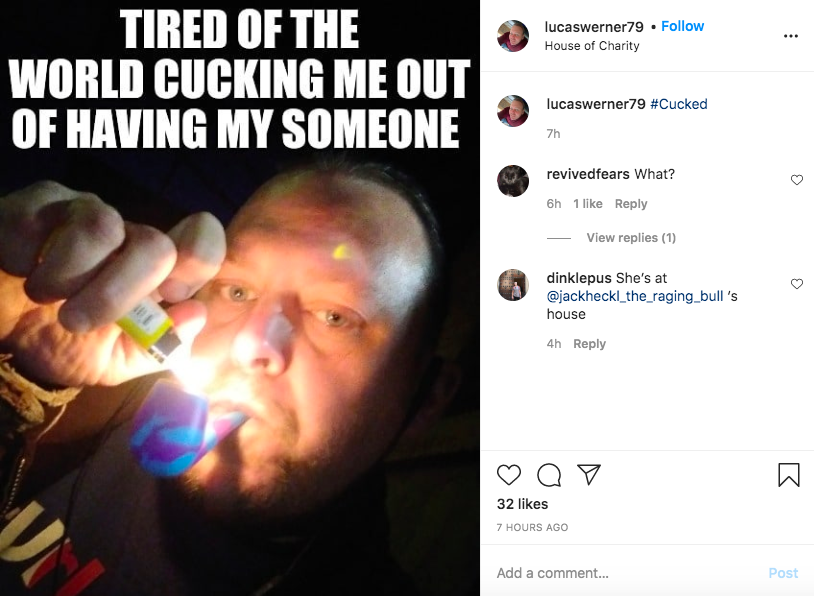
Task: Open the @jackheckl_the_raging_bull mention
Action: pyautogui.click(x=635, y=296)
